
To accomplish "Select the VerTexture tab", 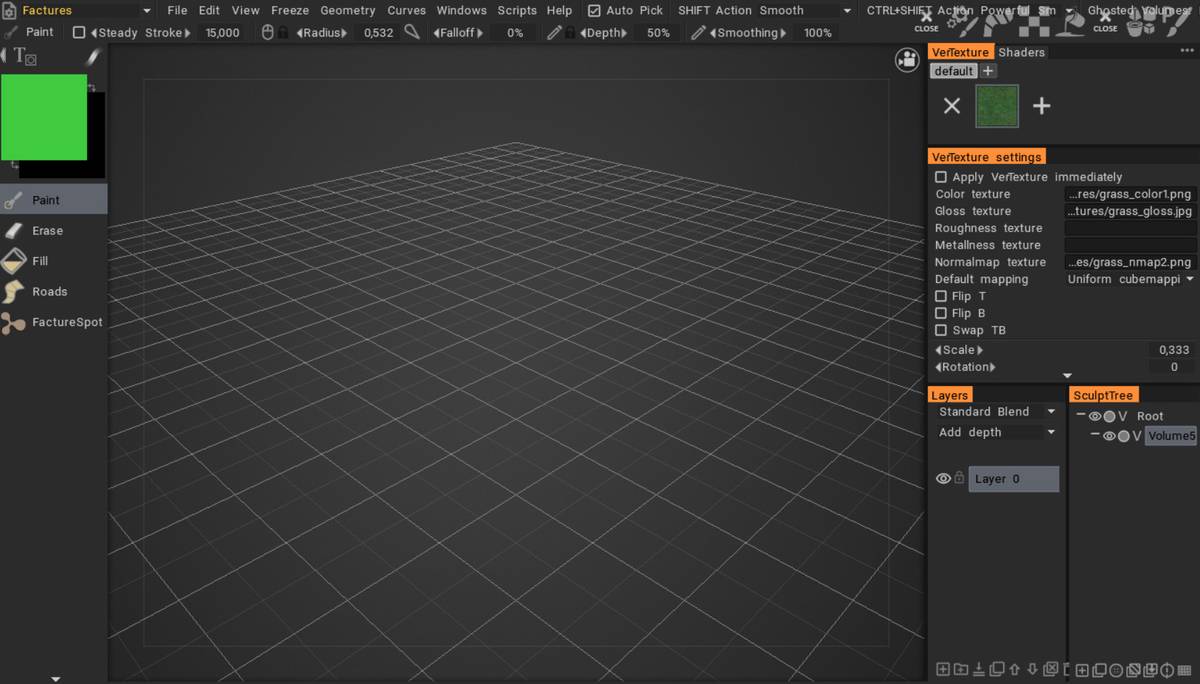I will tap(961, 52).
